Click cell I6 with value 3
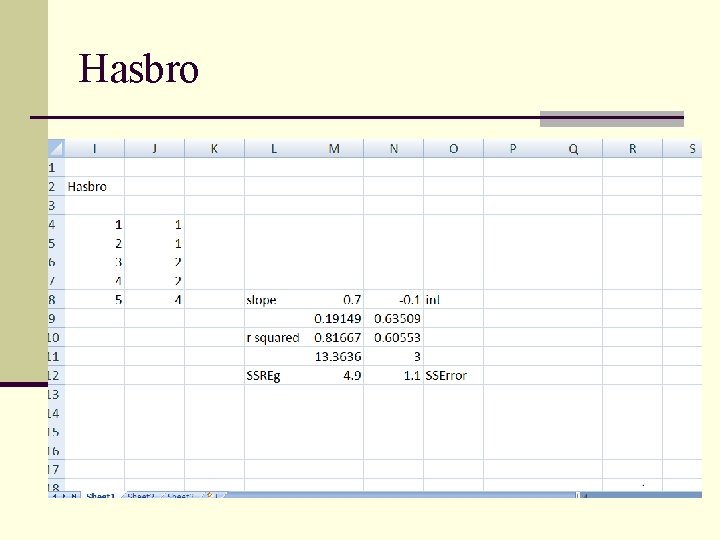The image size is (720, 540). pos(95,262)
